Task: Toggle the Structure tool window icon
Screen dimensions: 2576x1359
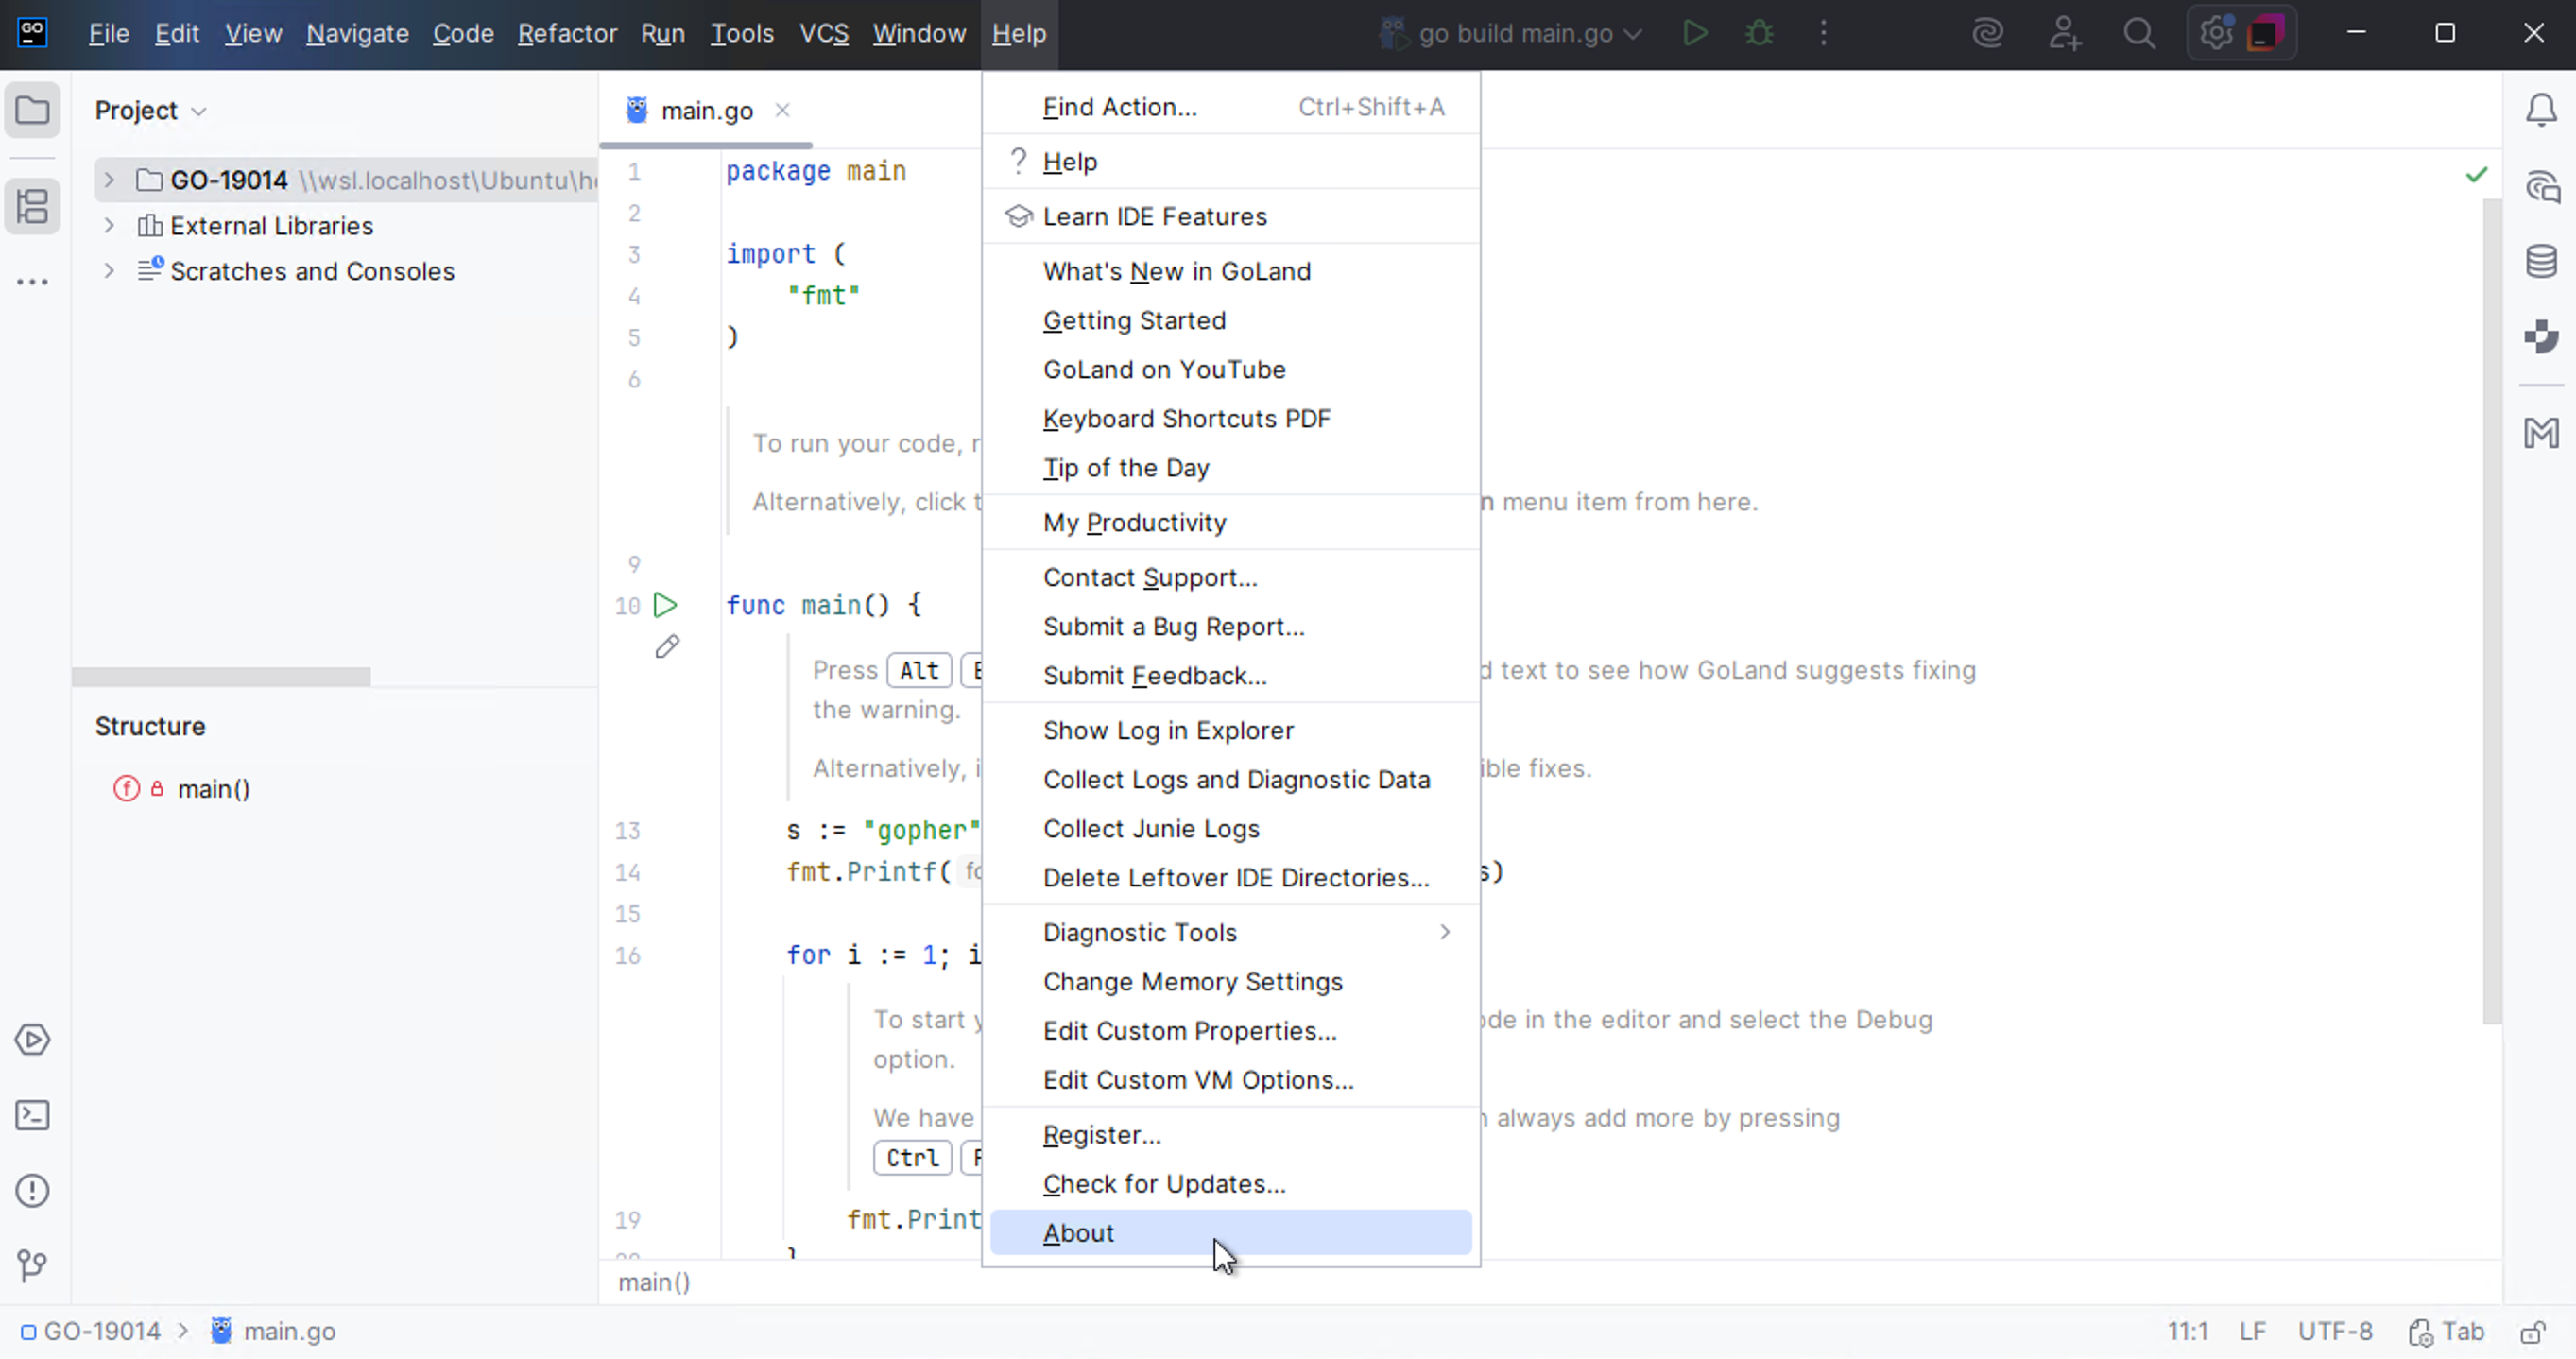Action: point(32,207)
